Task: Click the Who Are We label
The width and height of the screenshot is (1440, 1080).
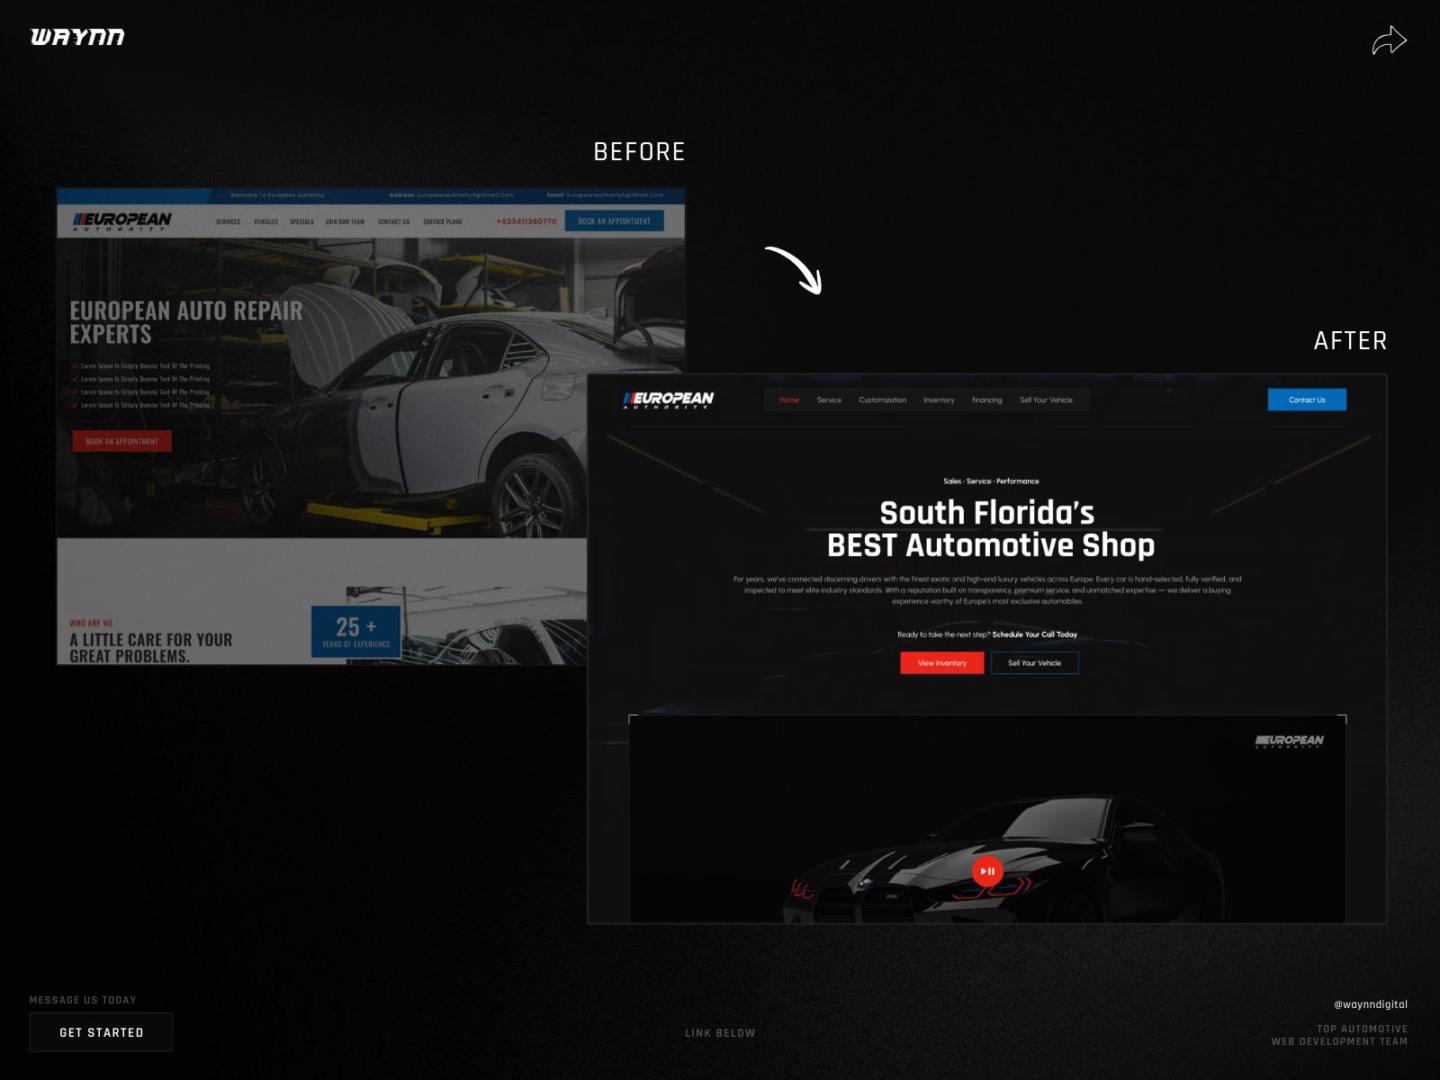Action: click(x=91, y=623)
